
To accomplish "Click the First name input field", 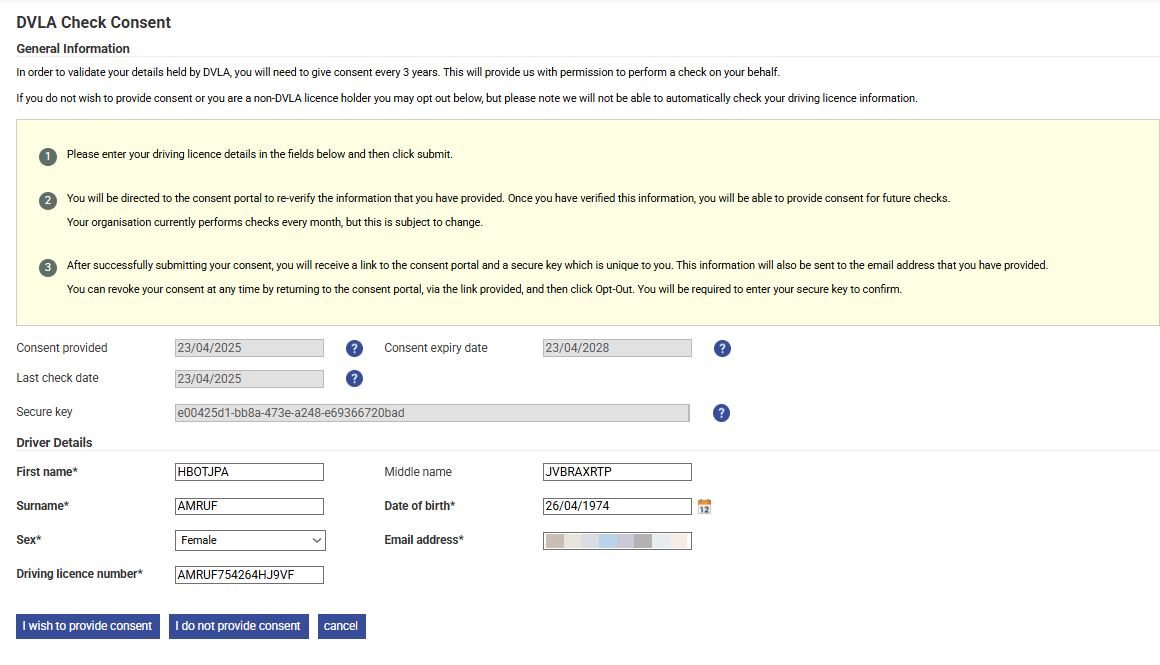I will click(249, 472).
